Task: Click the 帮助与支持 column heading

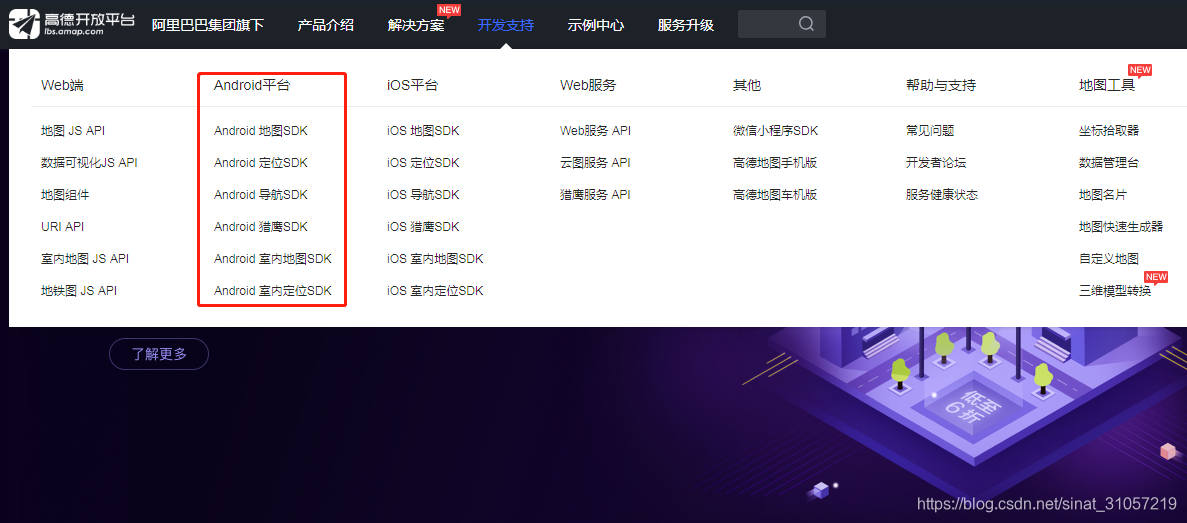Action: 941,86
